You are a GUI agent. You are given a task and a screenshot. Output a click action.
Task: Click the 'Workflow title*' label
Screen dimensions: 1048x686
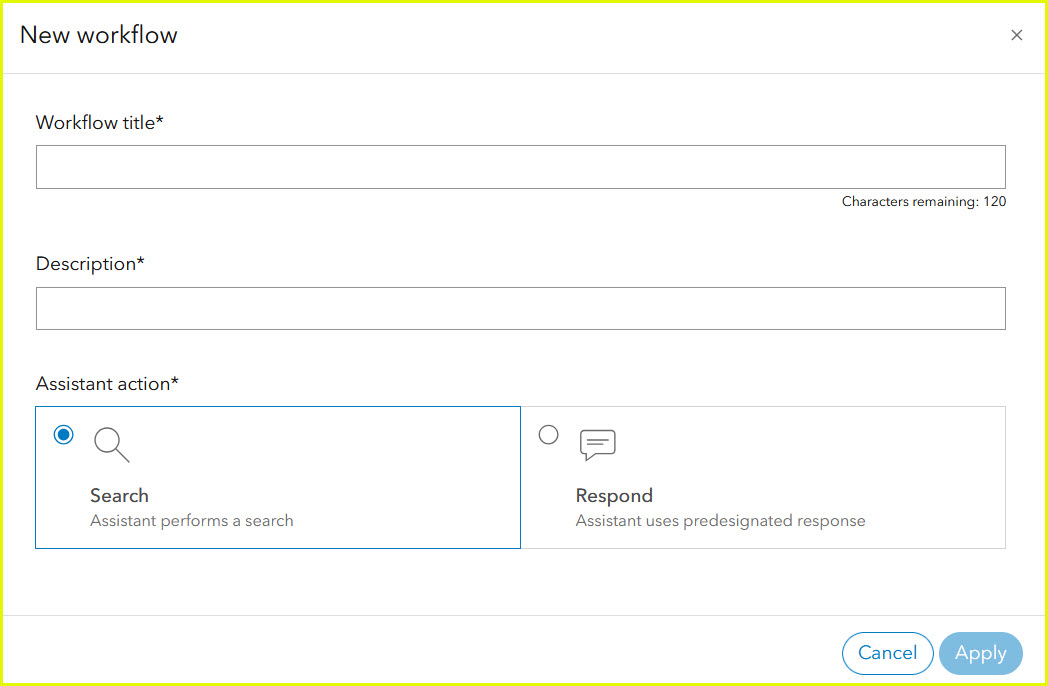coord(99,123)
